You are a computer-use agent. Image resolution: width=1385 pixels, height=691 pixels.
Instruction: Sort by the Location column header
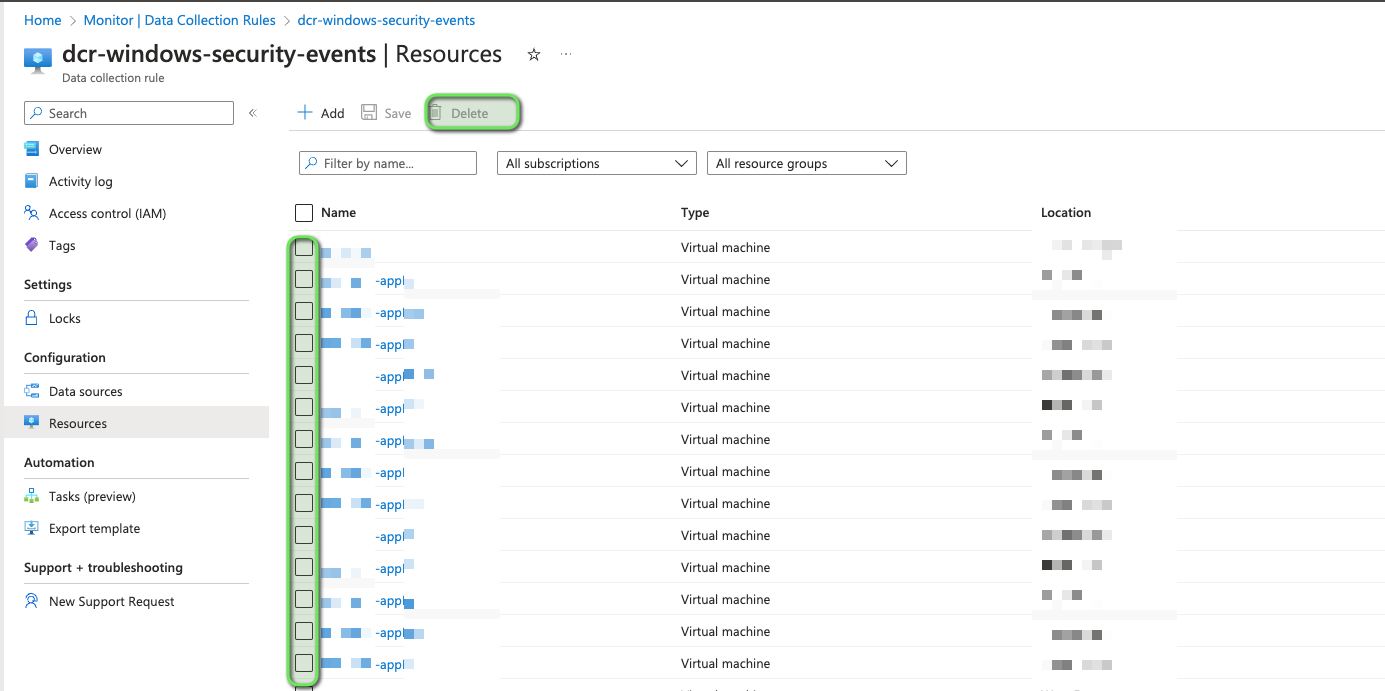coord(1066,213)
